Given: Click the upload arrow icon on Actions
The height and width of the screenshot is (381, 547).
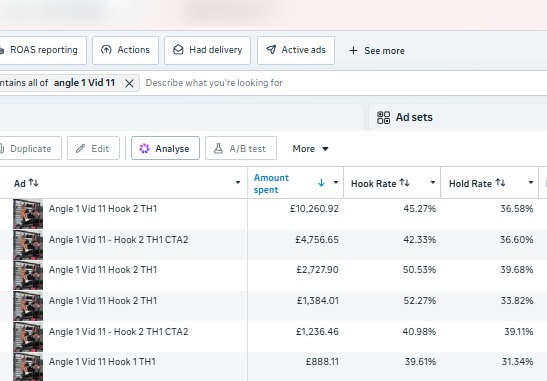Looking at the screenshot, I should tap(106, 50).
